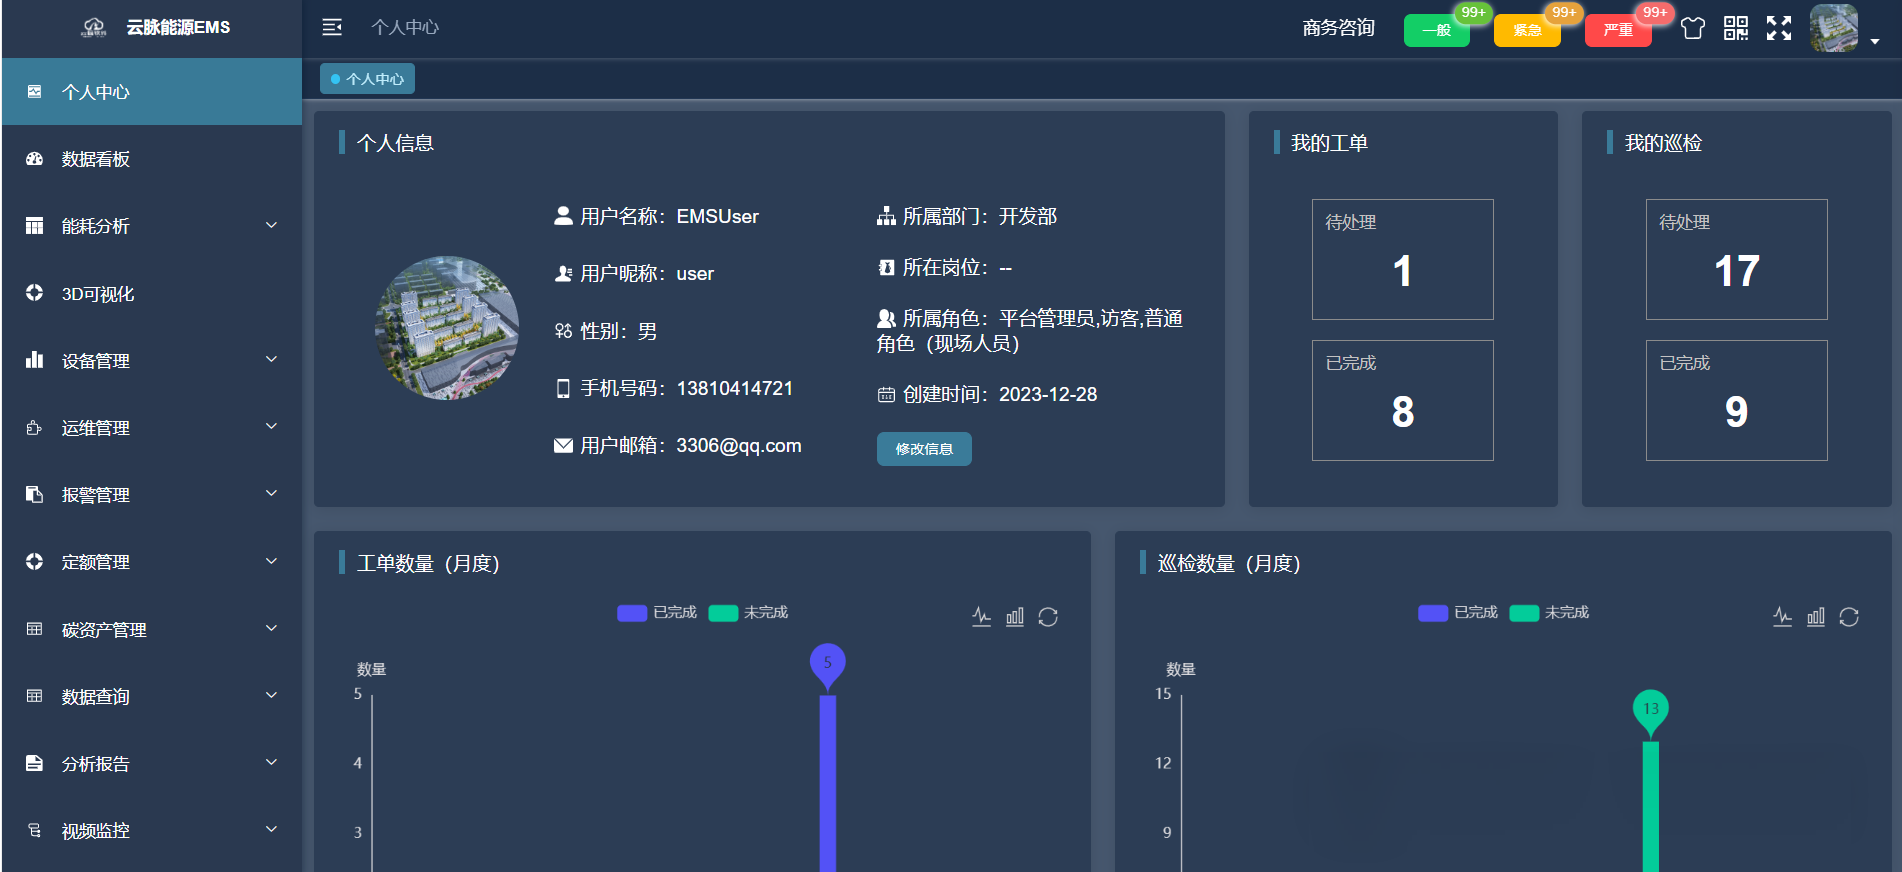Switch work order chart to bar view

[x=1014, y=617]
